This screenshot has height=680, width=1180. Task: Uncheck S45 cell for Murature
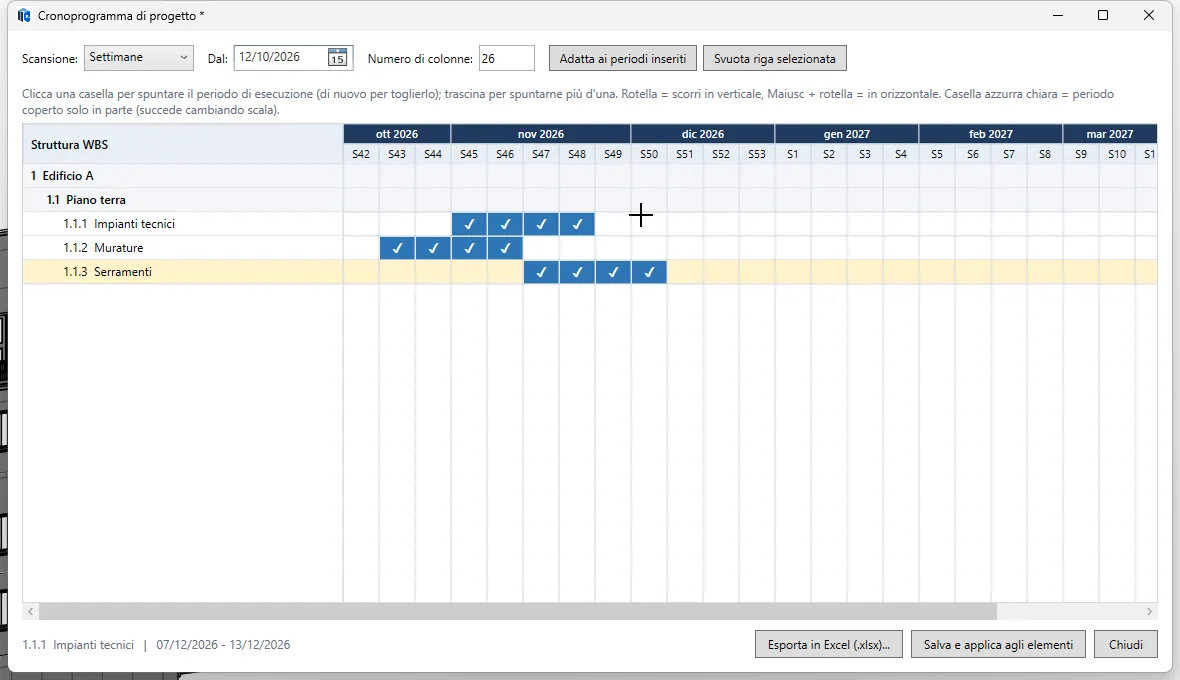click(x=469, y=248)
